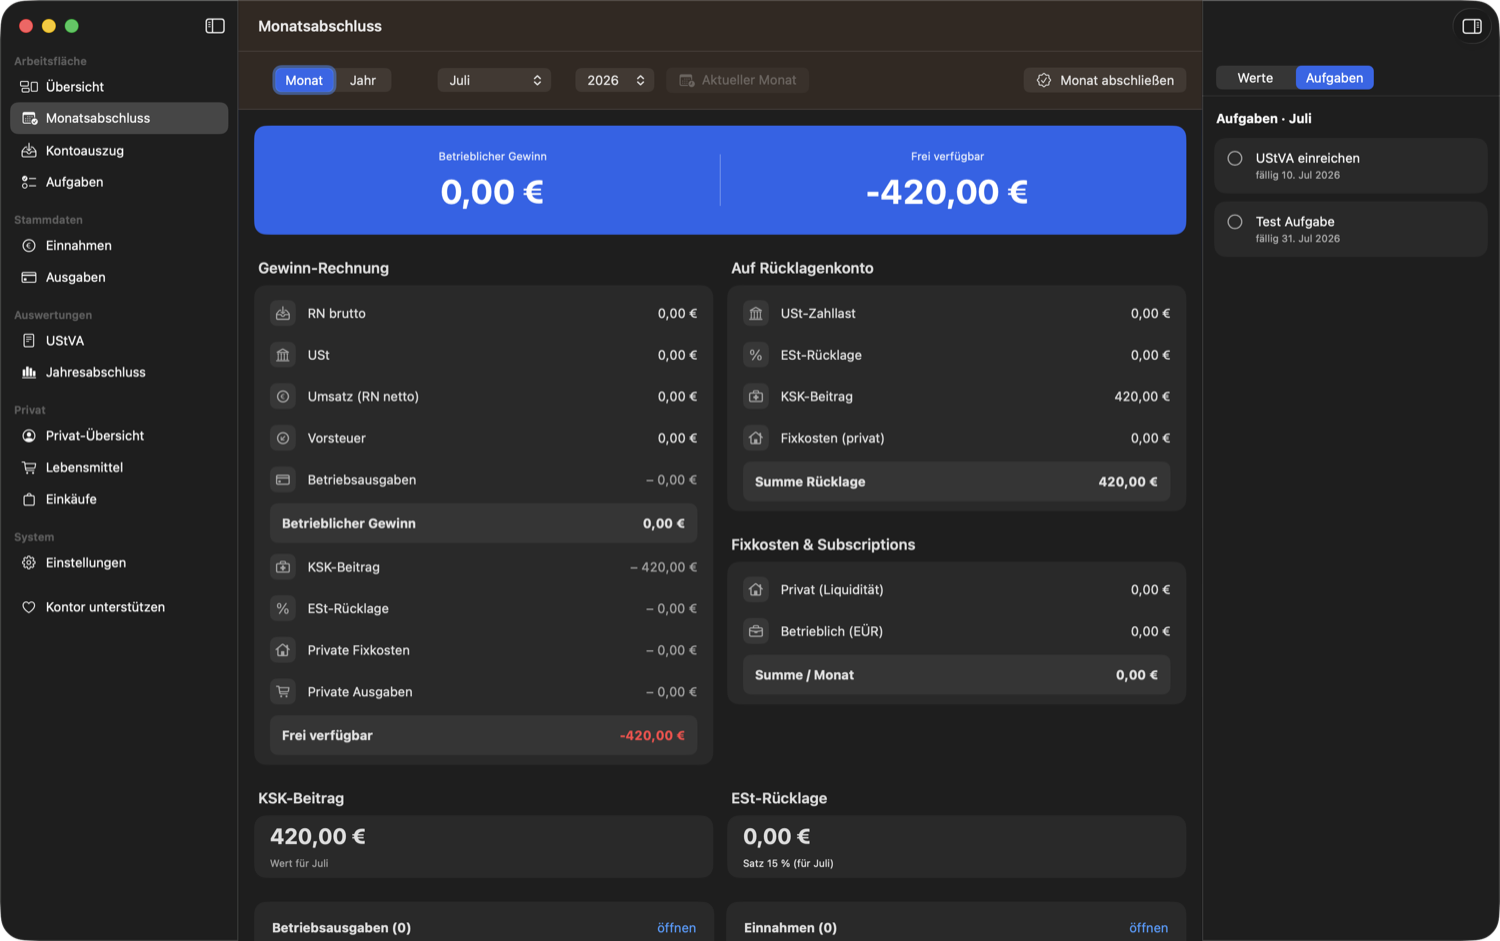Click the Monat abschließen button
The height and width of the screenshot is (941, 1500).
point(1105,80)
